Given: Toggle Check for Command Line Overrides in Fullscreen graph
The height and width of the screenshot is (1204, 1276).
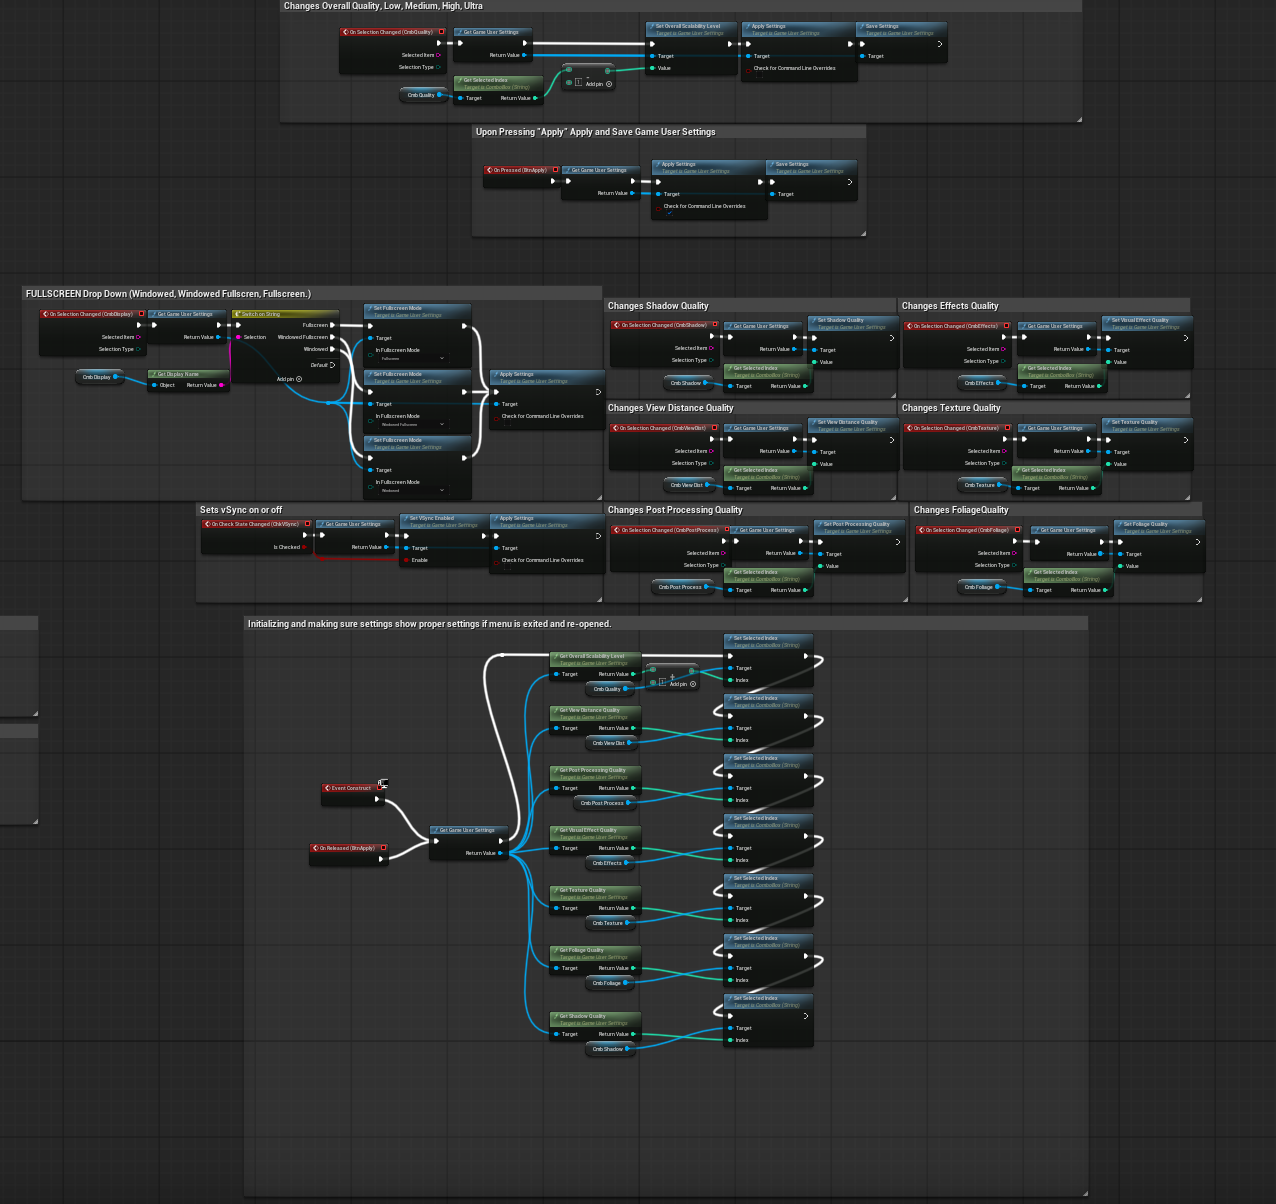Looking at the screenshot, I should pyautogui.click(x=507, y=423).
